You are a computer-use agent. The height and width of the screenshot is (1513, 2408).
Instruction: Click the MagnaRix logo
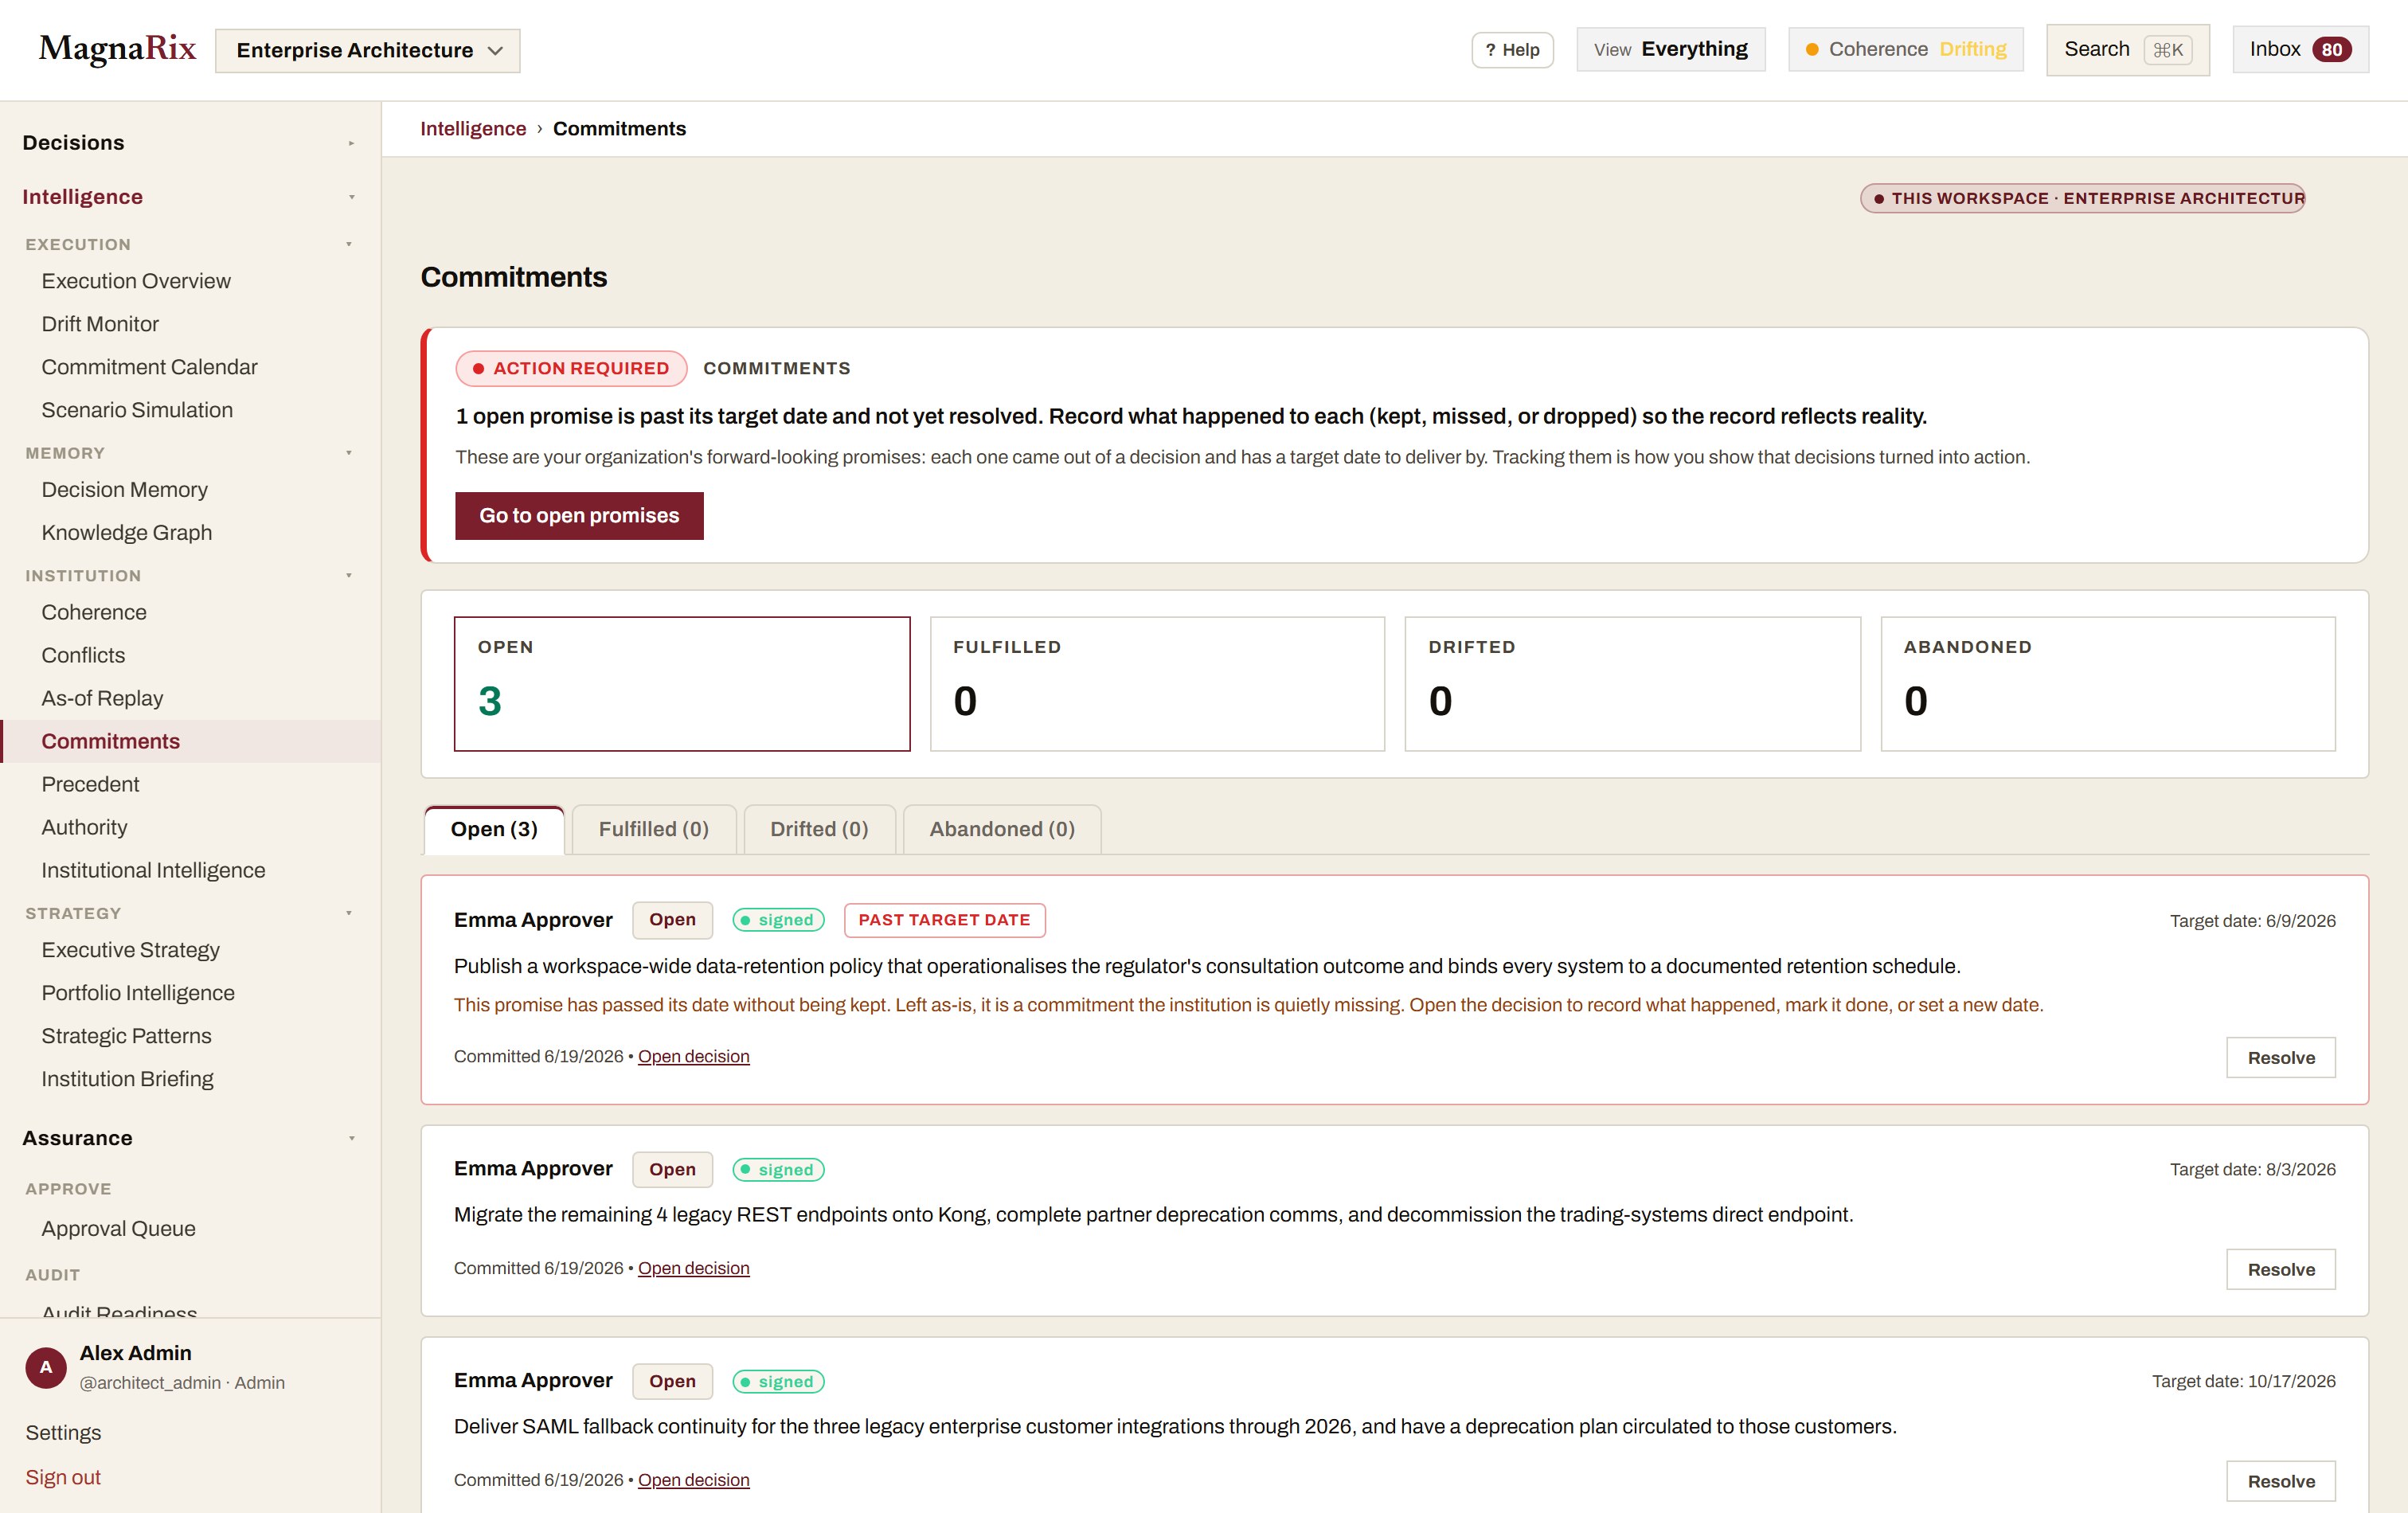pyautogui.click(x=117, y=49)
